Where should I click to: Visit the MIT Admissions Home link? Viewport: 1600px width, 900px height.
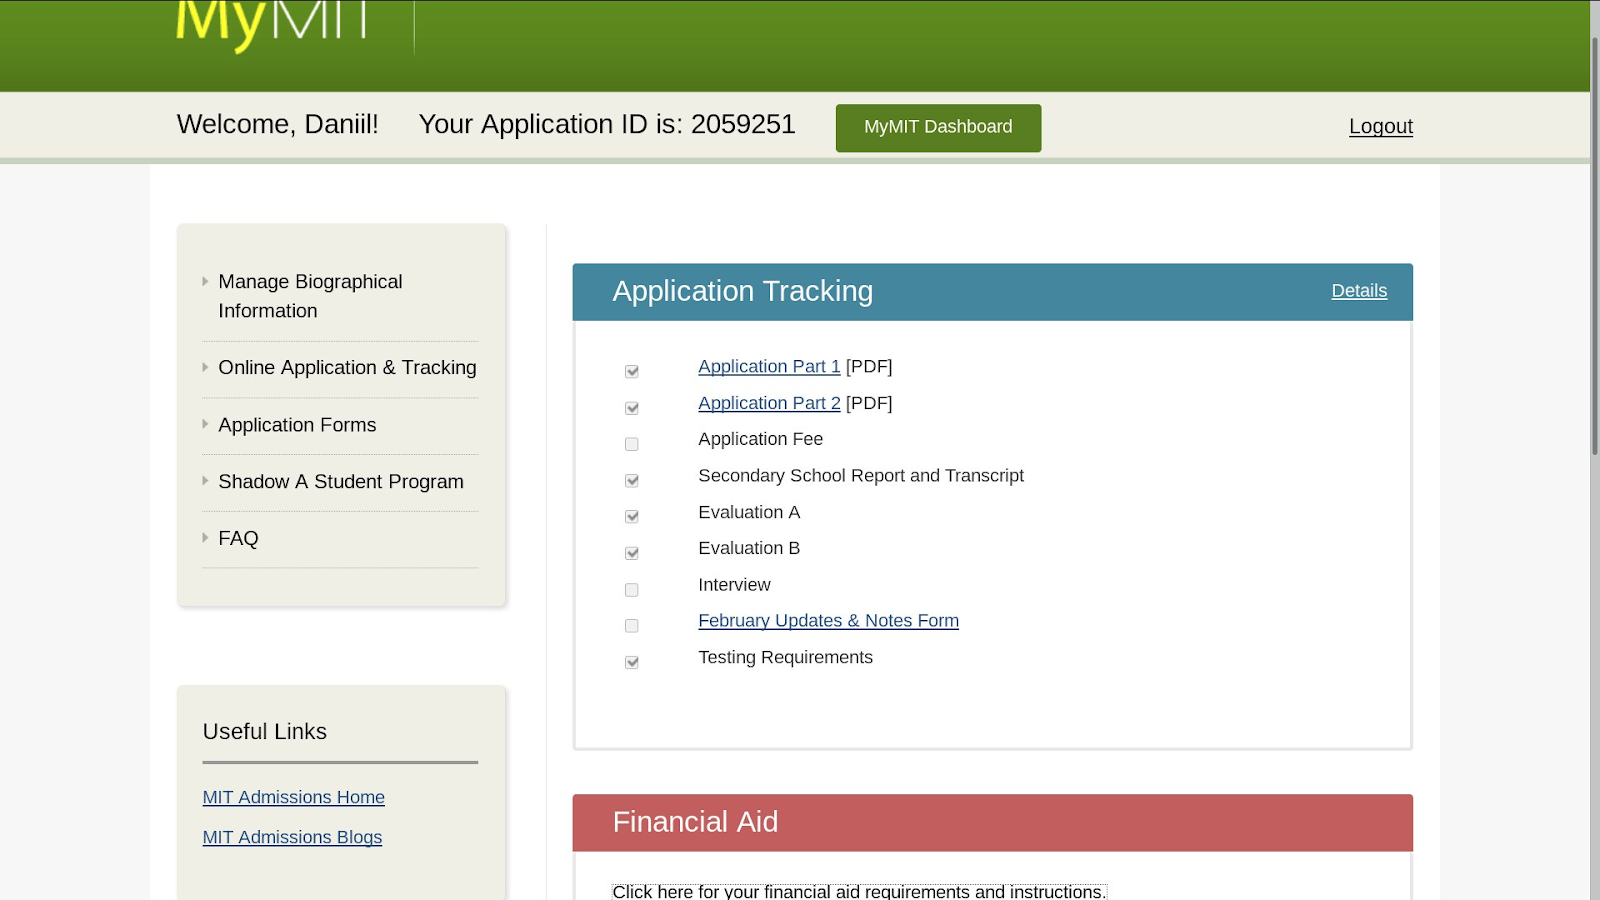293,797
